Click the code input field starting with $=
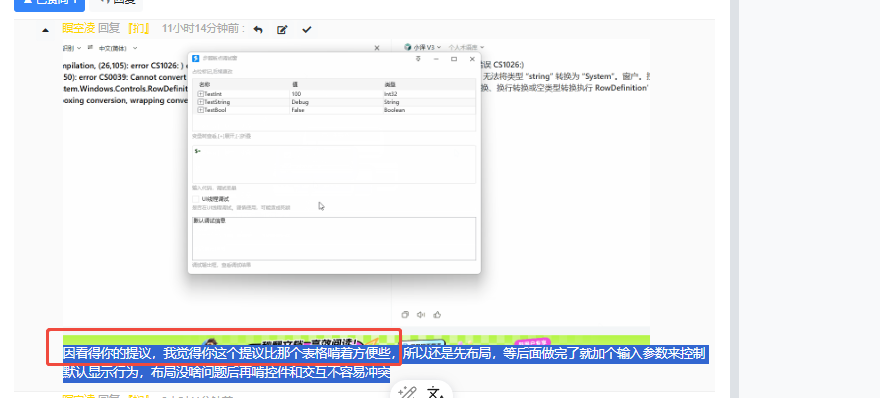880x398 pixels. click(334, 164)
